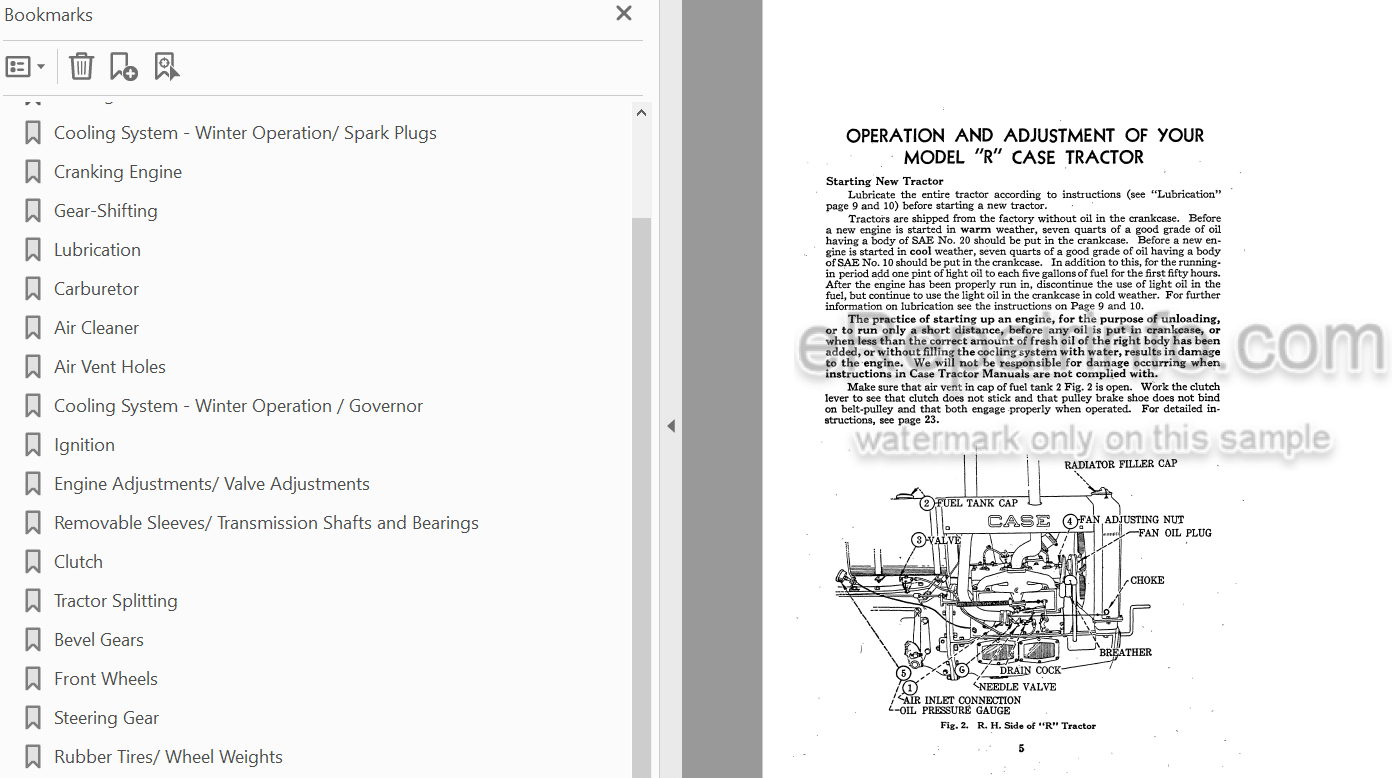Image resolution: width=1392 pixels, height=778 pixels.
Task: Click bookmark icon beside Bevel Gears
Action: point(33,640)
